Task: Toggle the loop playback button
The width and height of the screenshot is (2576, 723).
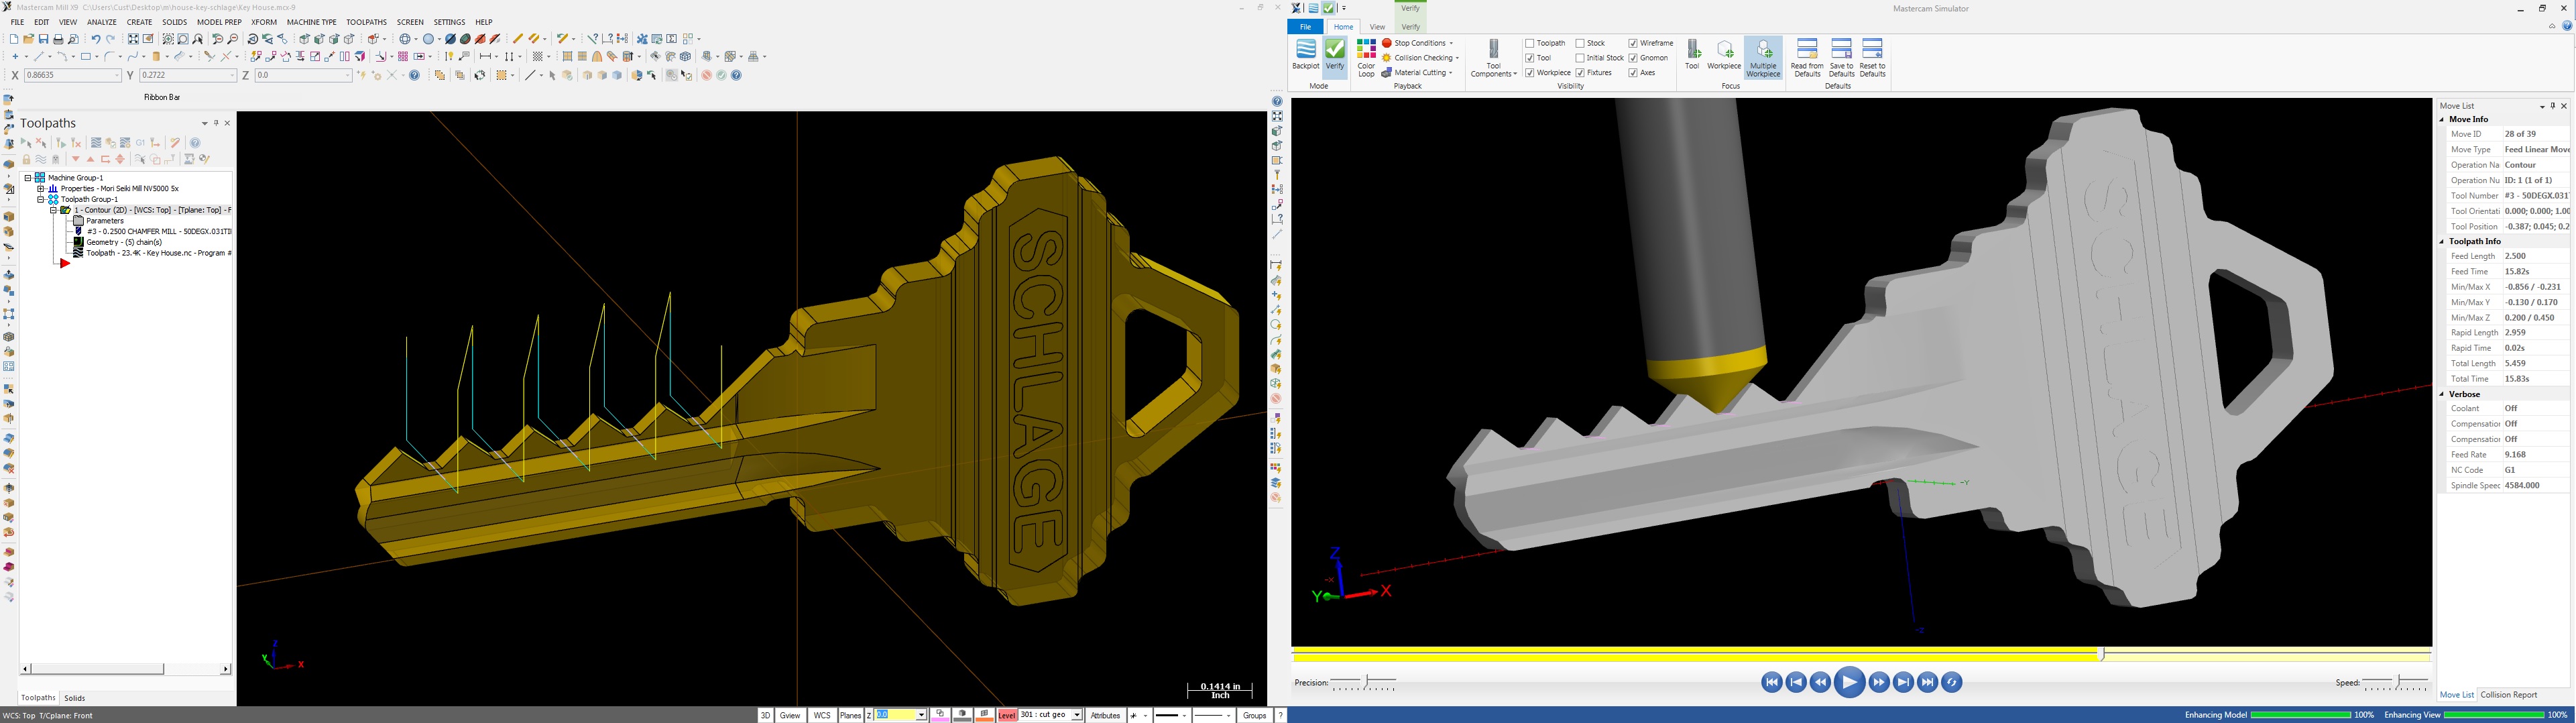Action: click(x=1951, y=682)
